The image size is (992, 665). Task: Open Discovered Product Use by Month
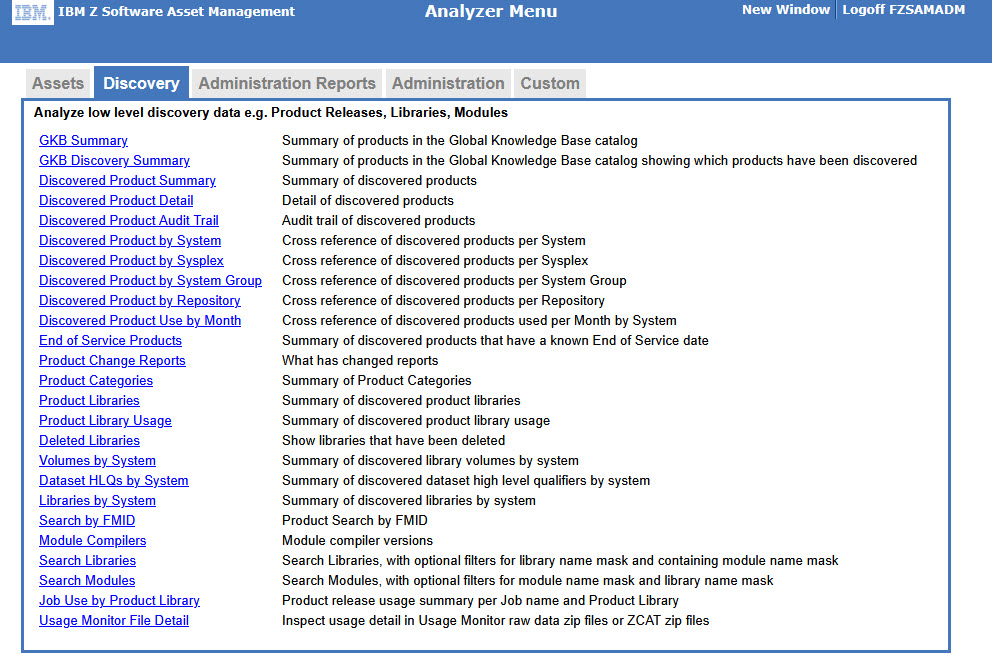click(140, 321)
